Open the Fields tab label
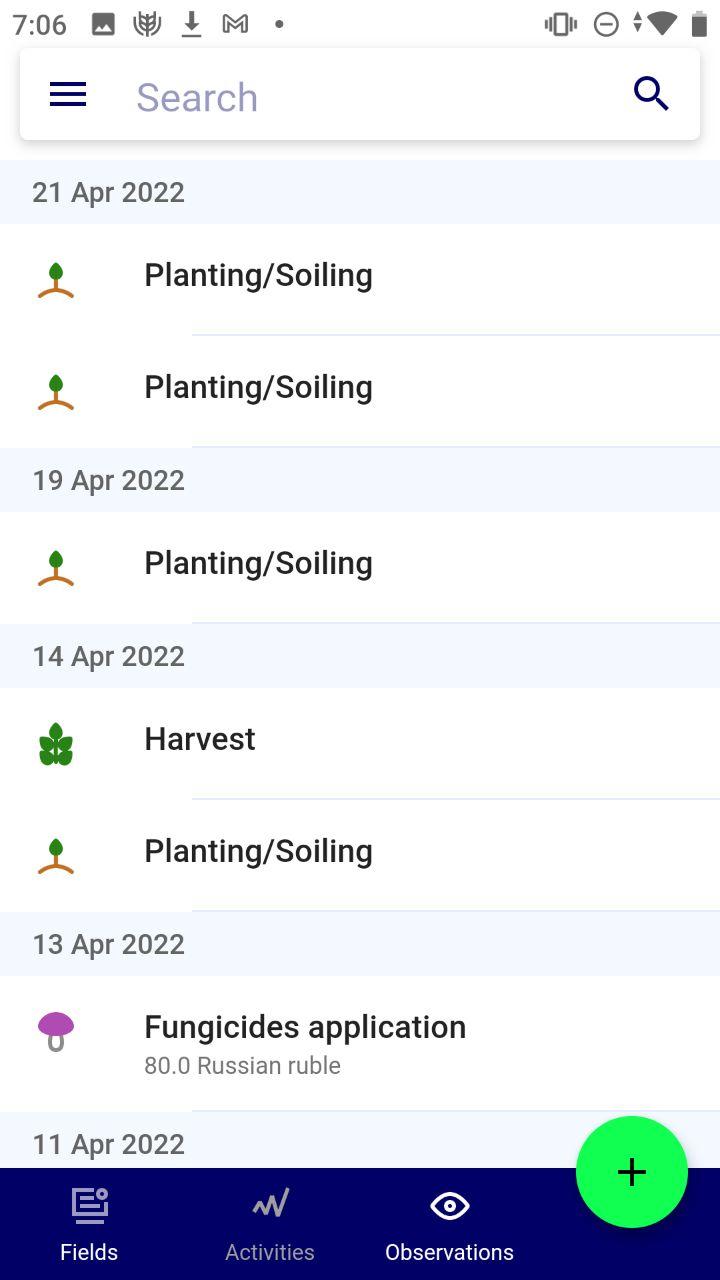720x1280 pixels. point(89,1252)
